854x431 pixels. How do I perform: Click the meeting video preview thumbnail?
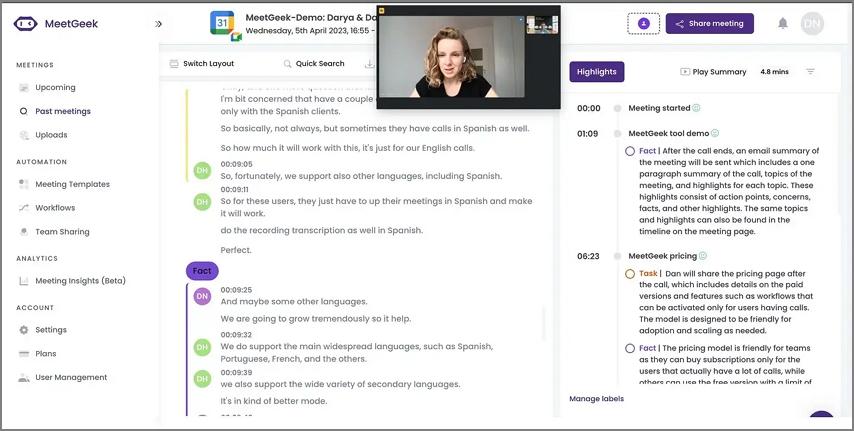[451, 57]
